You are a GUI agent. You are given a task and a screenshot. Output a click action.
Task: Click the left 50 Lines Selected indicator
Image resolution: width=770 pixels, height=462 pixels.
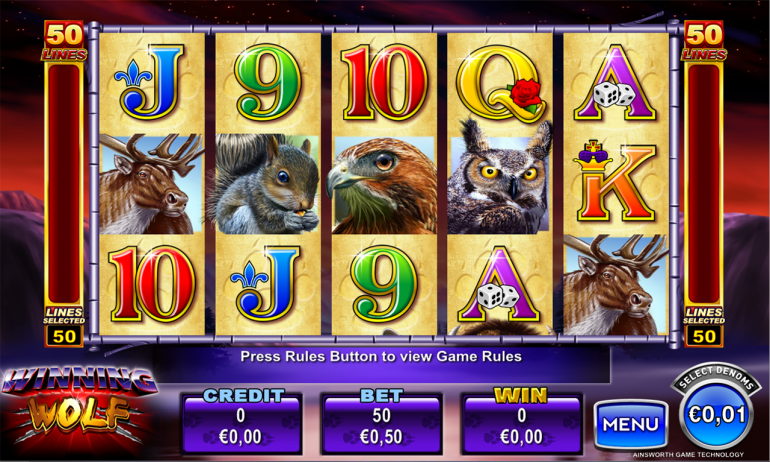(x=64, y=327)
